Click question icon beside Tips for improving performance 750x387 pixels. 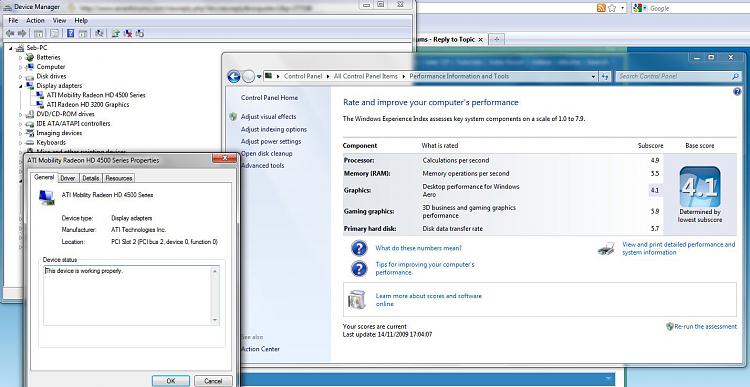click(359, 268)
